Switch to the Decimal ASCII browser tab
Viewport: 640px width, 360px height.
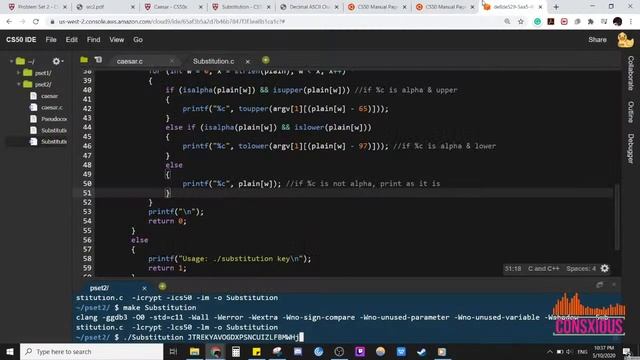[x=309, y=7]
